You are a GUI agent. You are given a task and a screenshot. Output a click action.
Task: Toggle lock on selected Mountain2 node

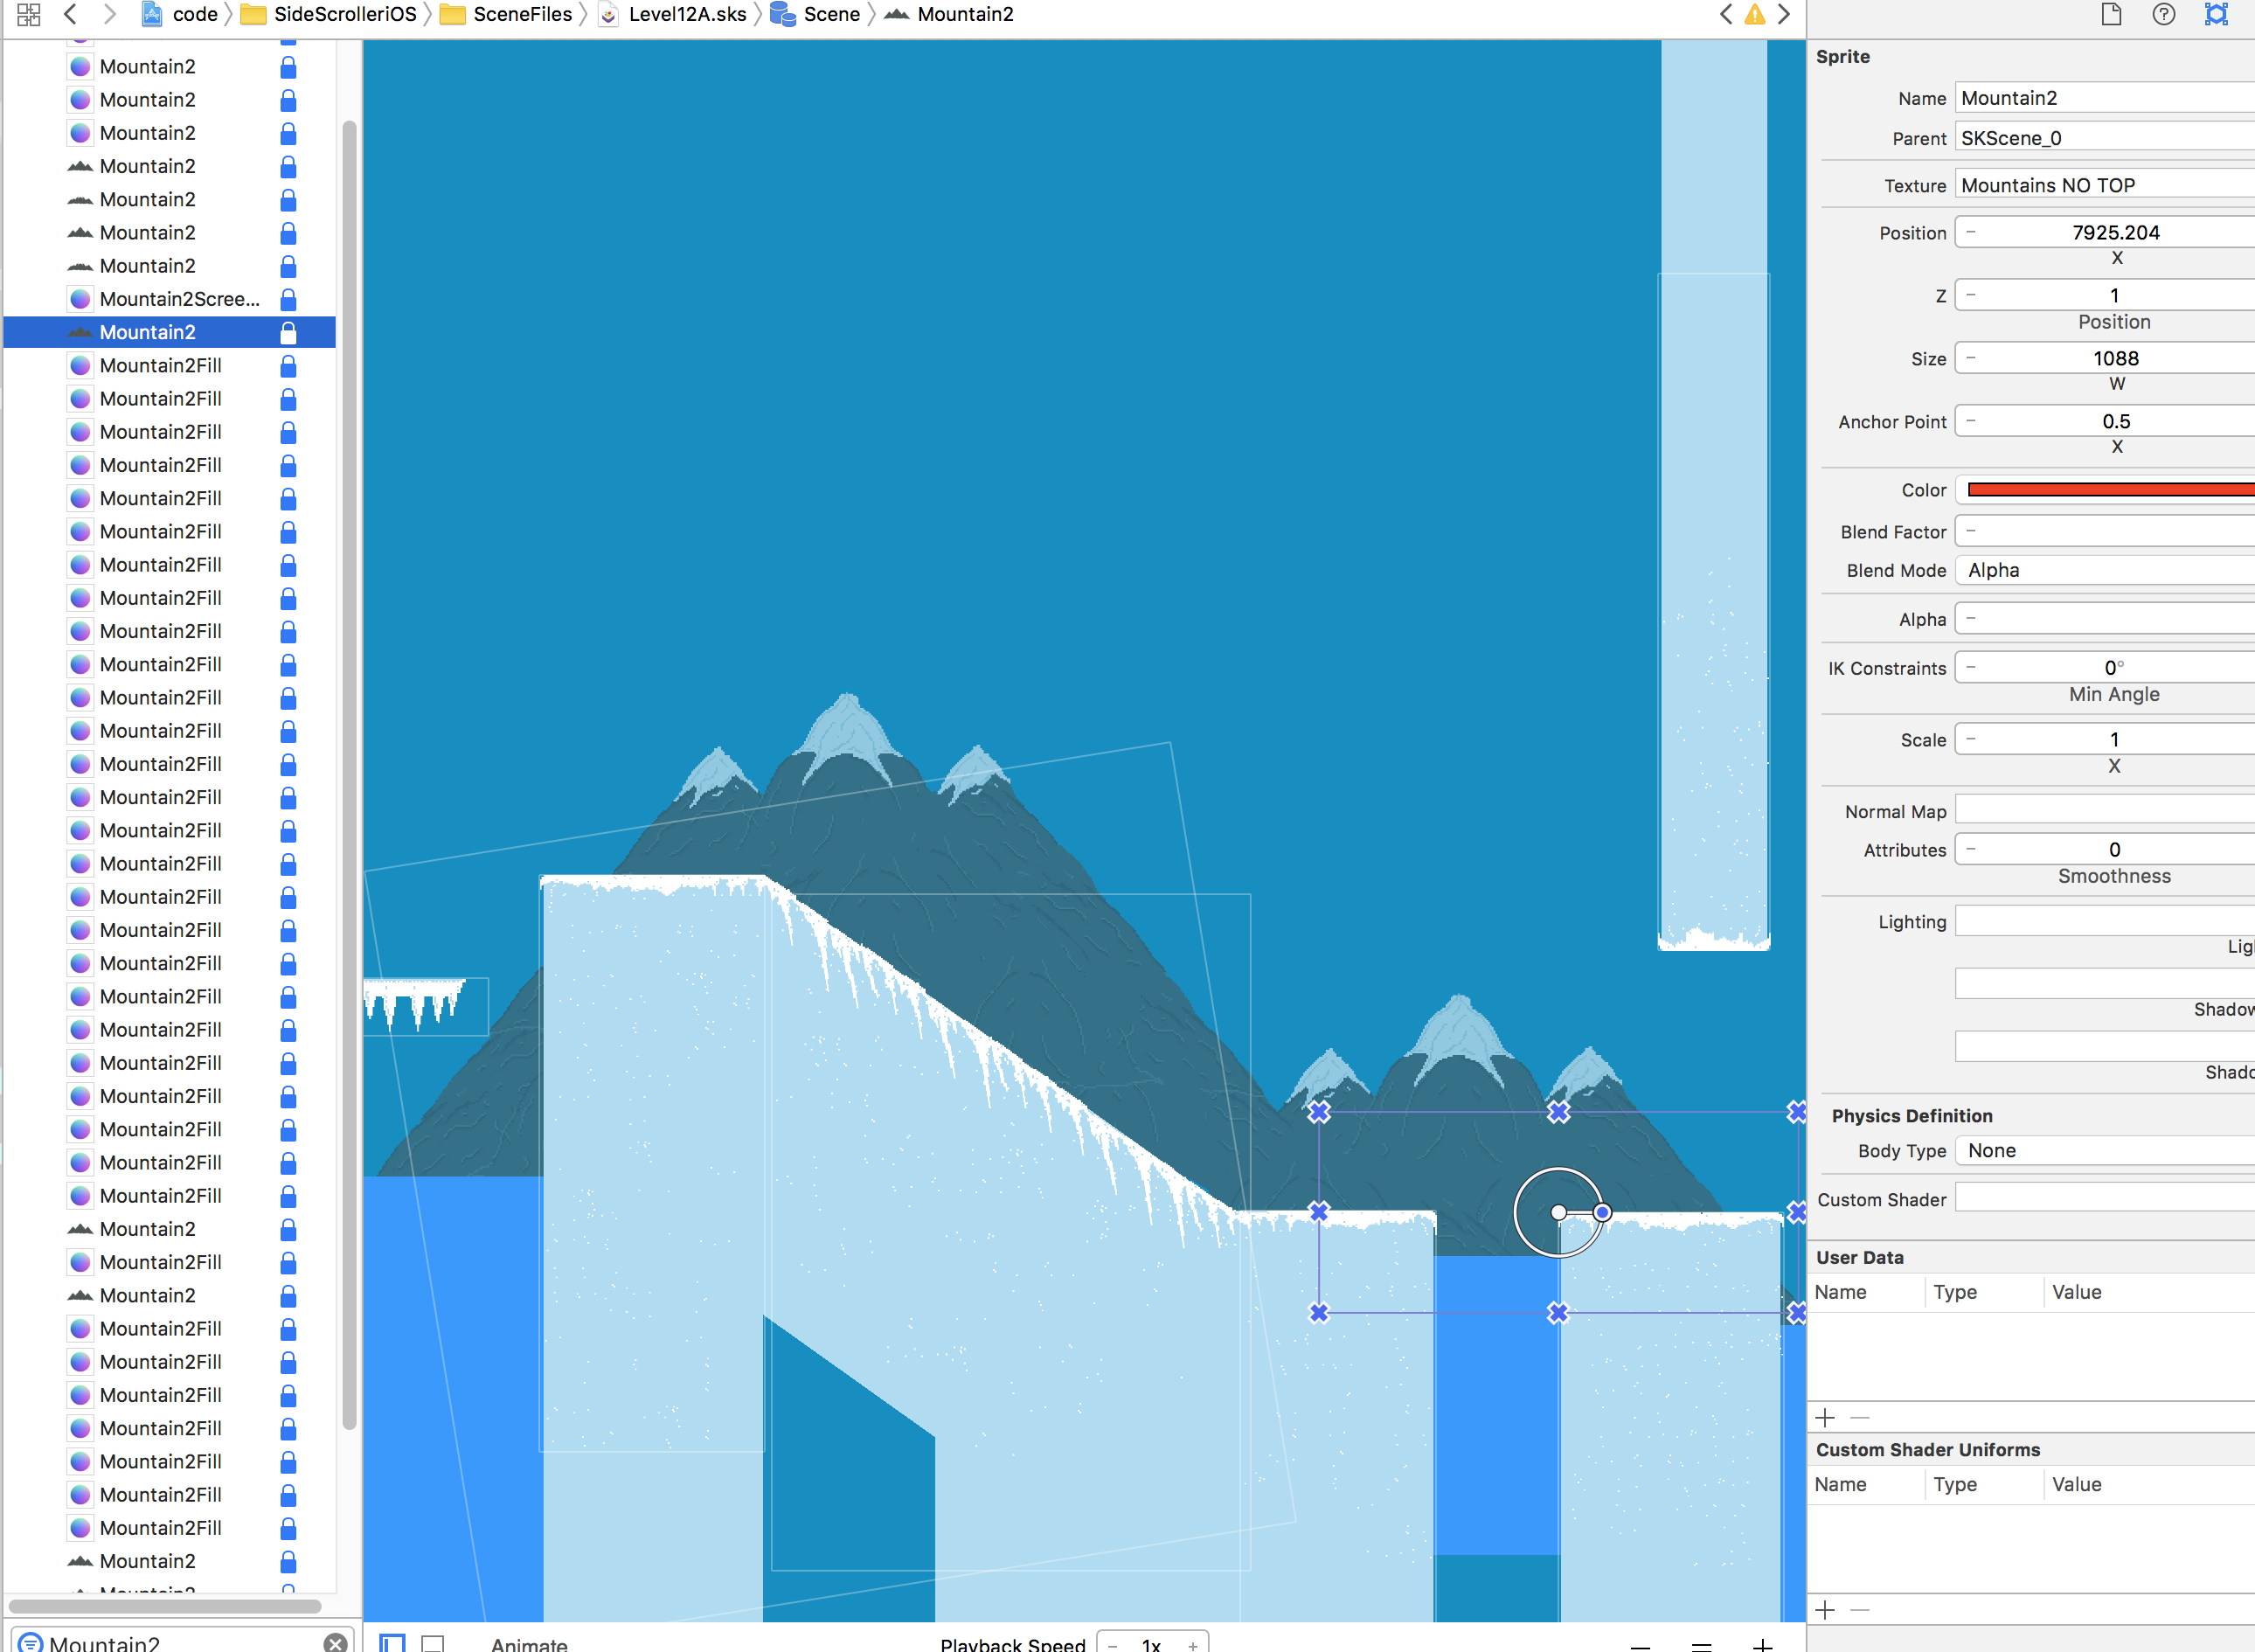(x=288, y=332)
